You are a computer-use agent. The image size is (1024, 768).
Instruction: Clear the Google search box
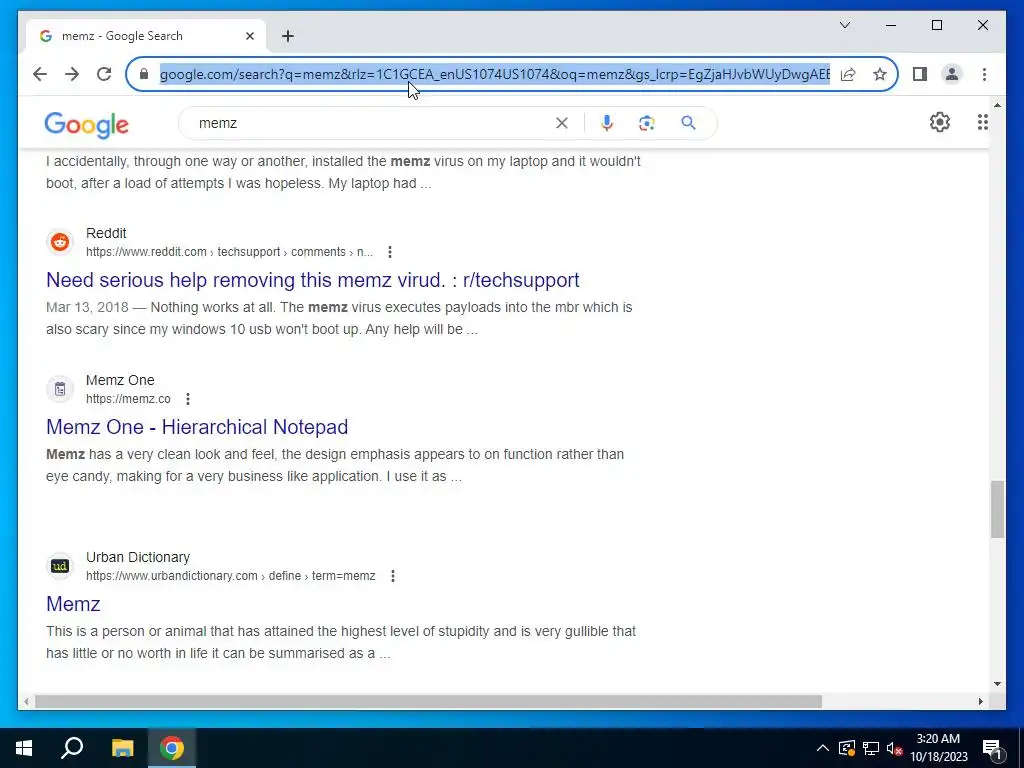(x=562, y=123)
